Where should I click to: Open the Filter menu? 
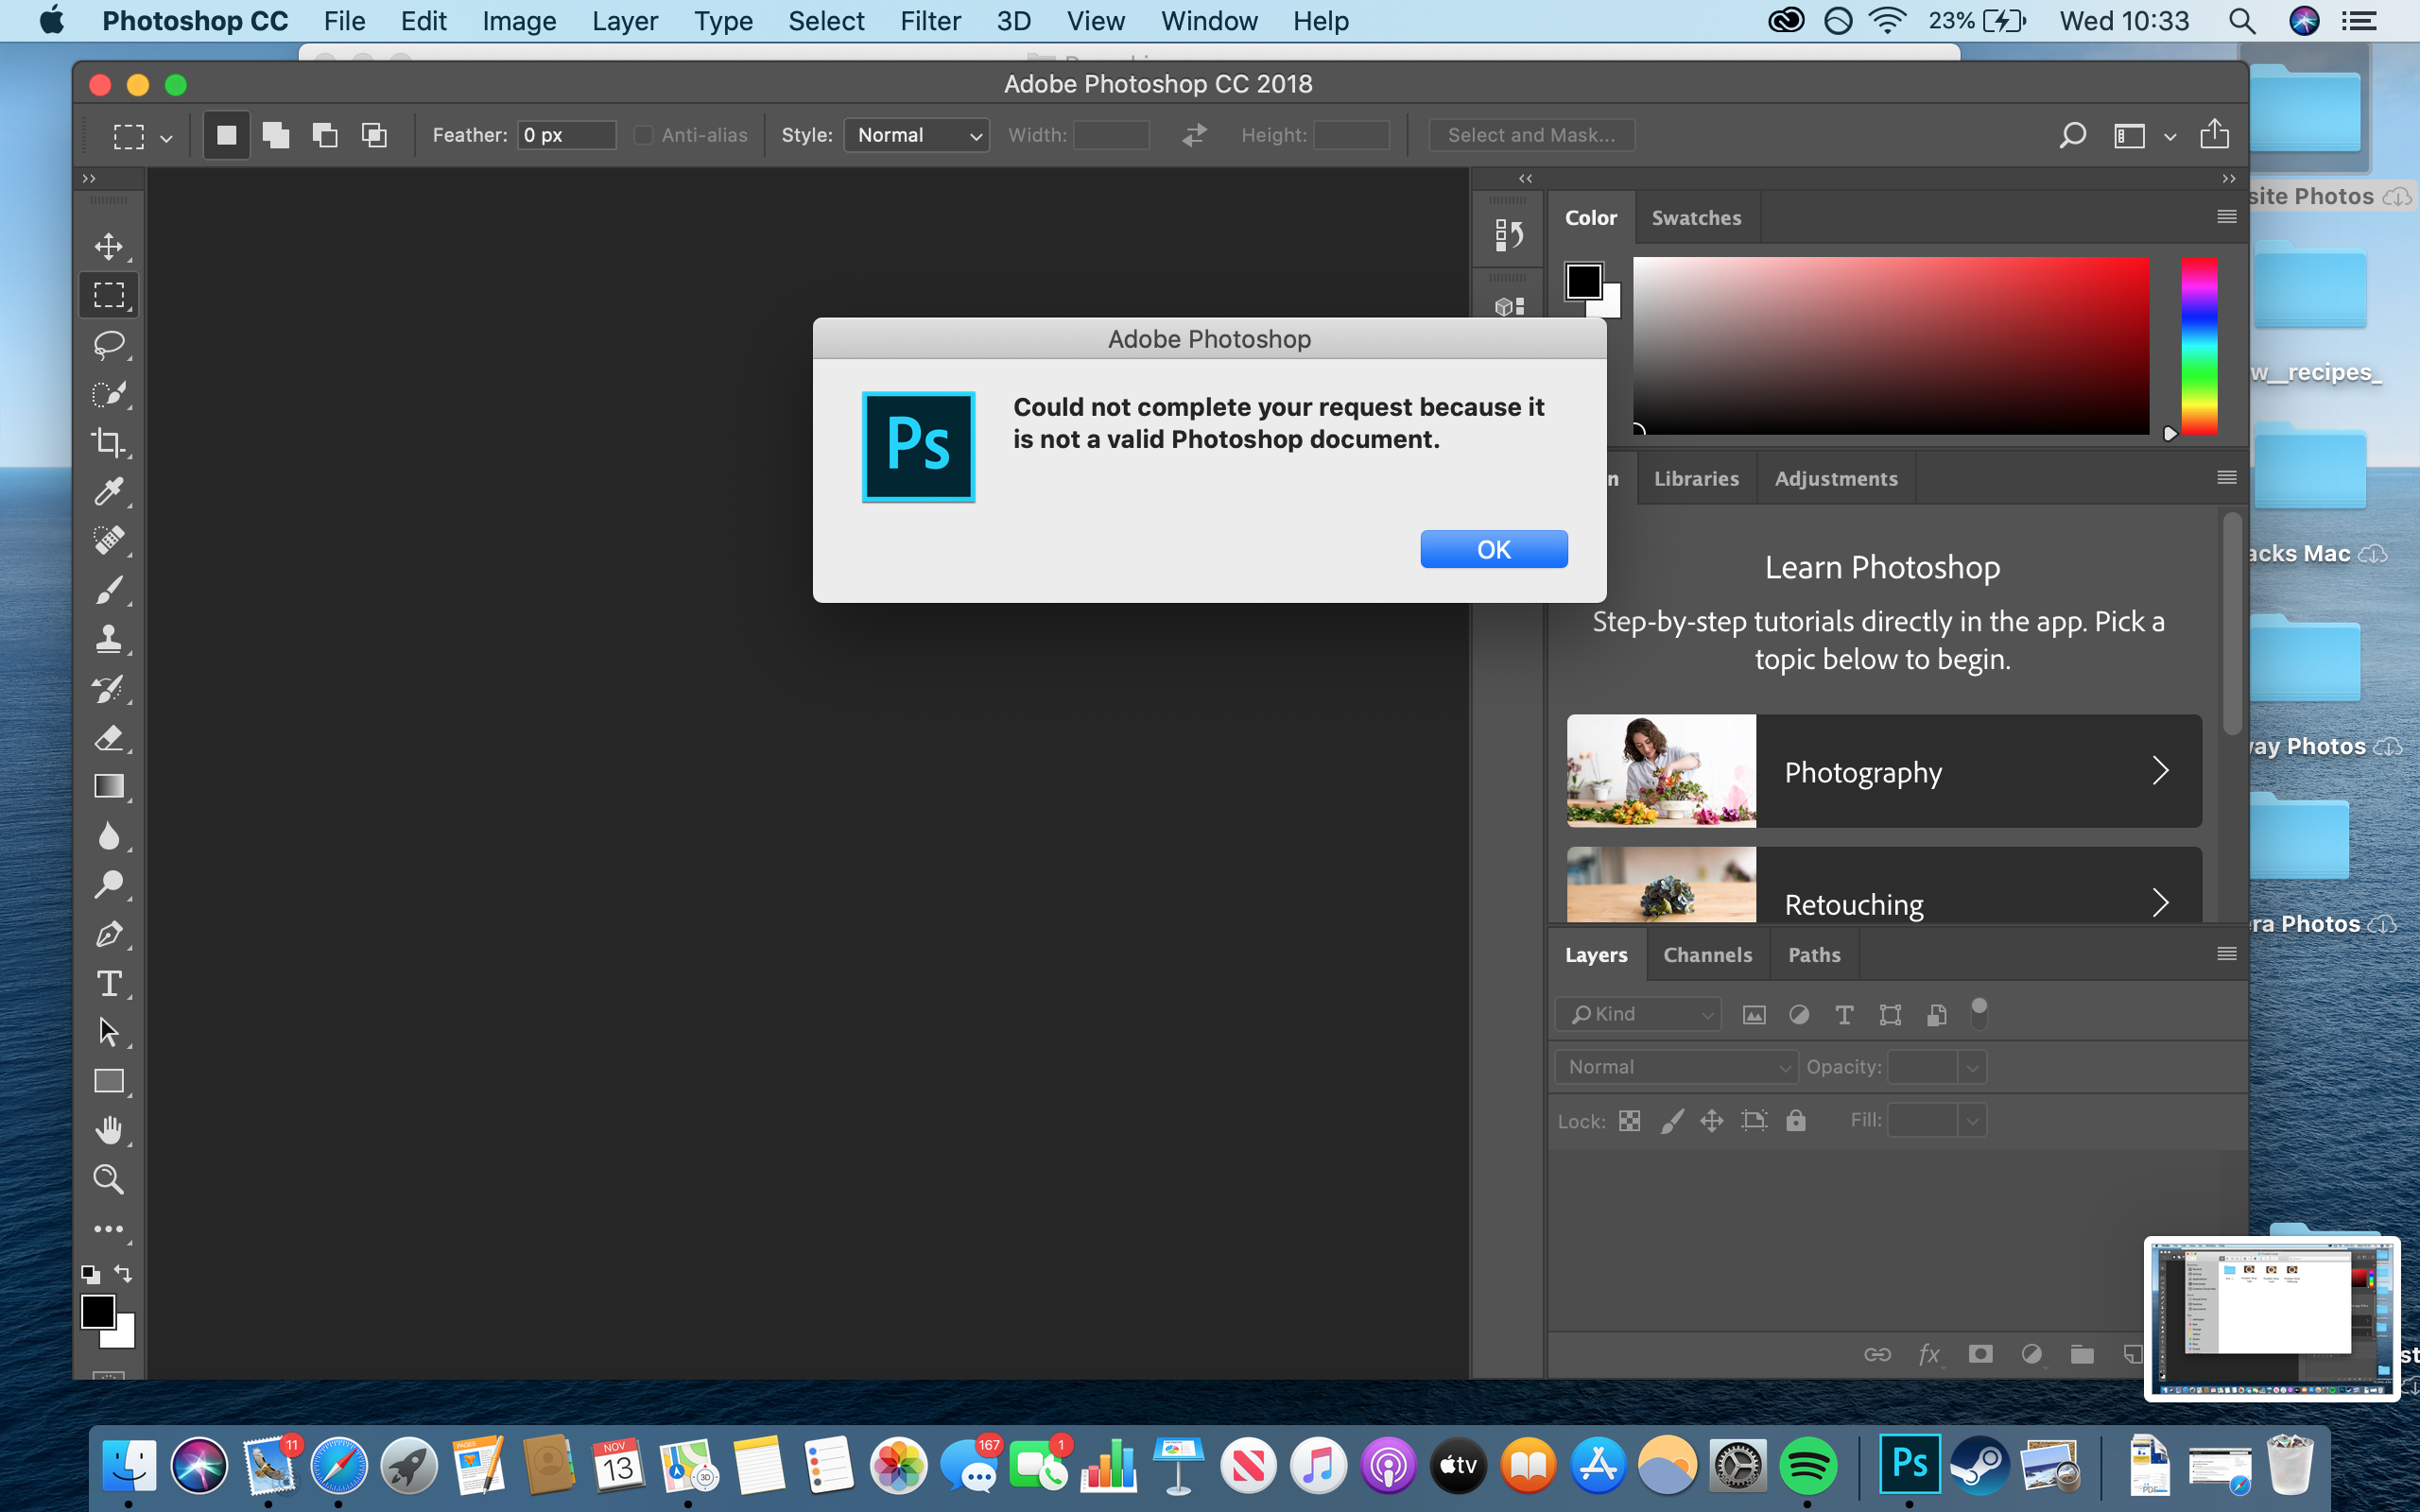929,20
